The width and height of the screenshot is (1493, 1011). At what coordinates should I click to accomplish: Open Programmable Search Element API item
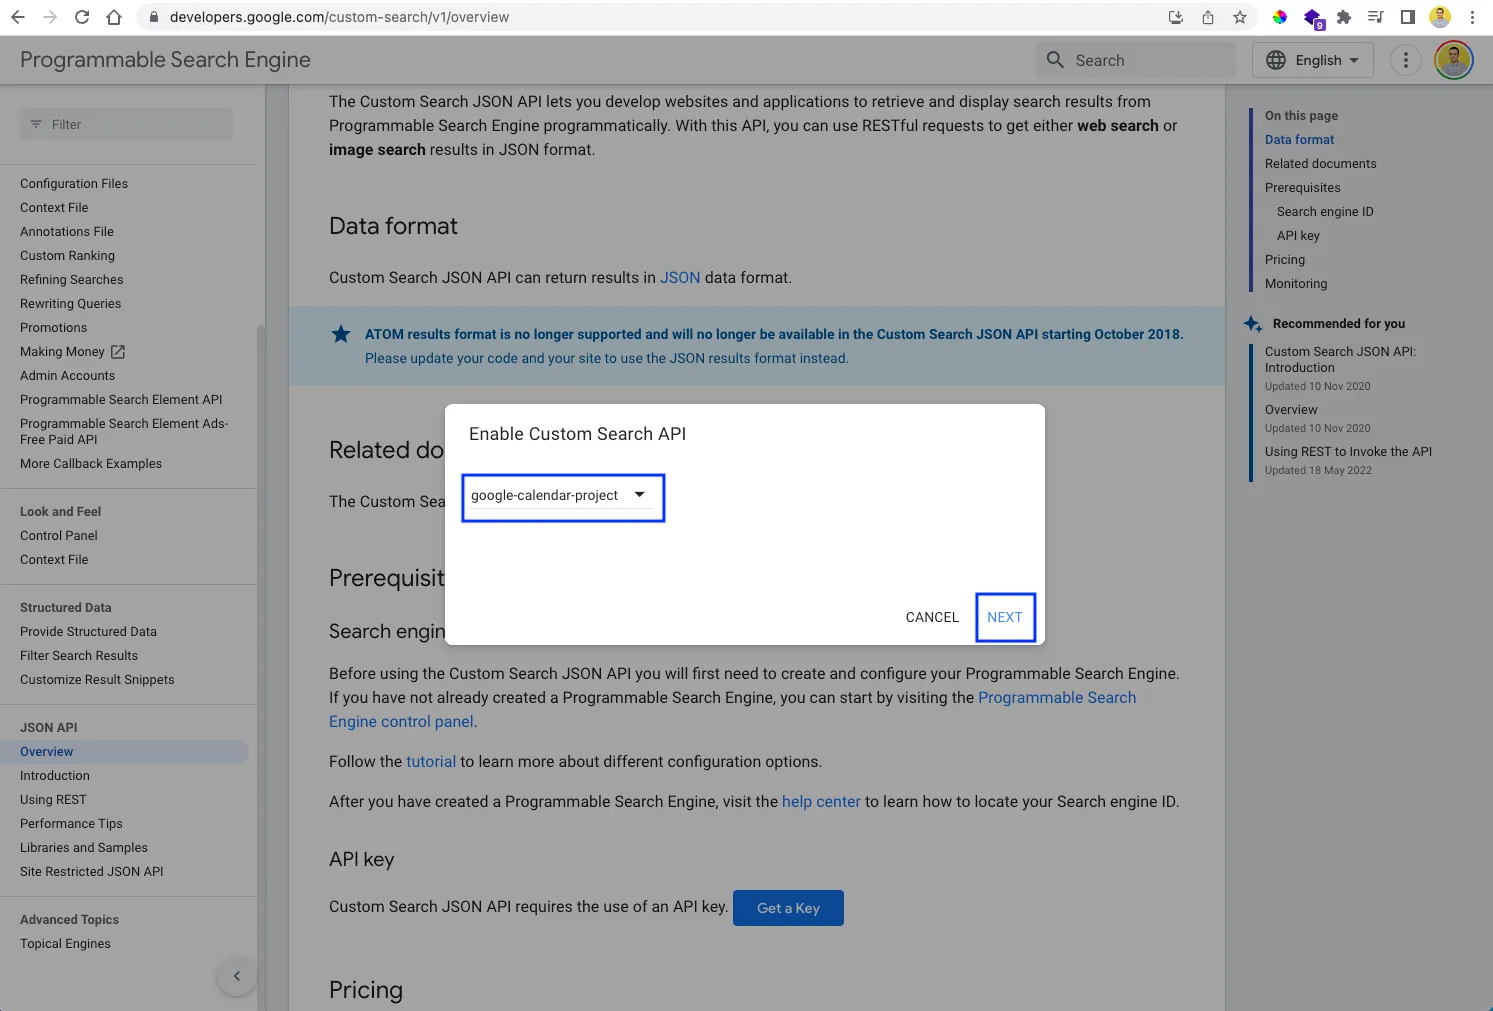121,400
